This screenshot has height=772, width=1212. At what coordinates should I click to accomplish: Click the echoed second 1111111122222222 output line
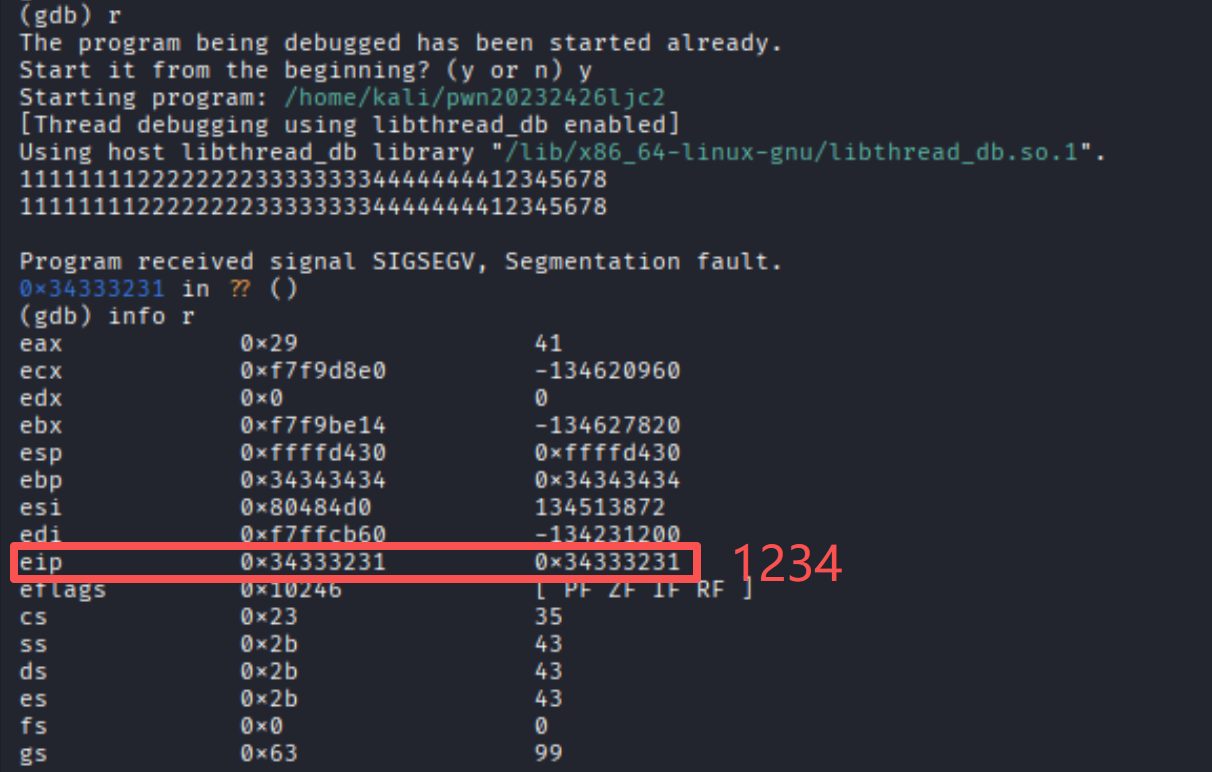(x=313, y=207)
